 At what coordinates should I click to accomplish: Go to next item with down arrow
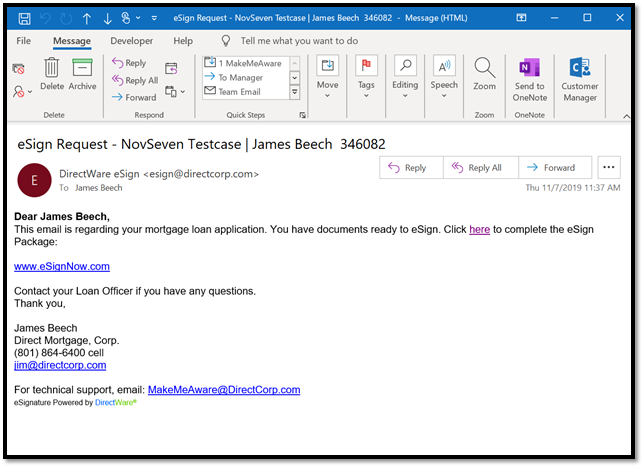pyautogui.click(x=107, y=18)
